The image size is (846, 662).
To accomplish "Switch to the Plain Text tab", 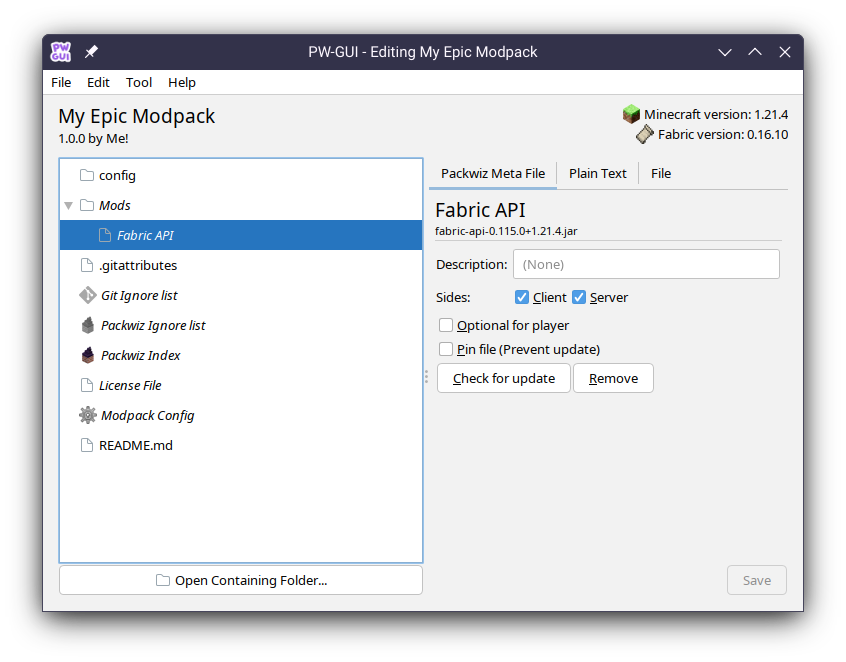I will click(x=596, y=173).
